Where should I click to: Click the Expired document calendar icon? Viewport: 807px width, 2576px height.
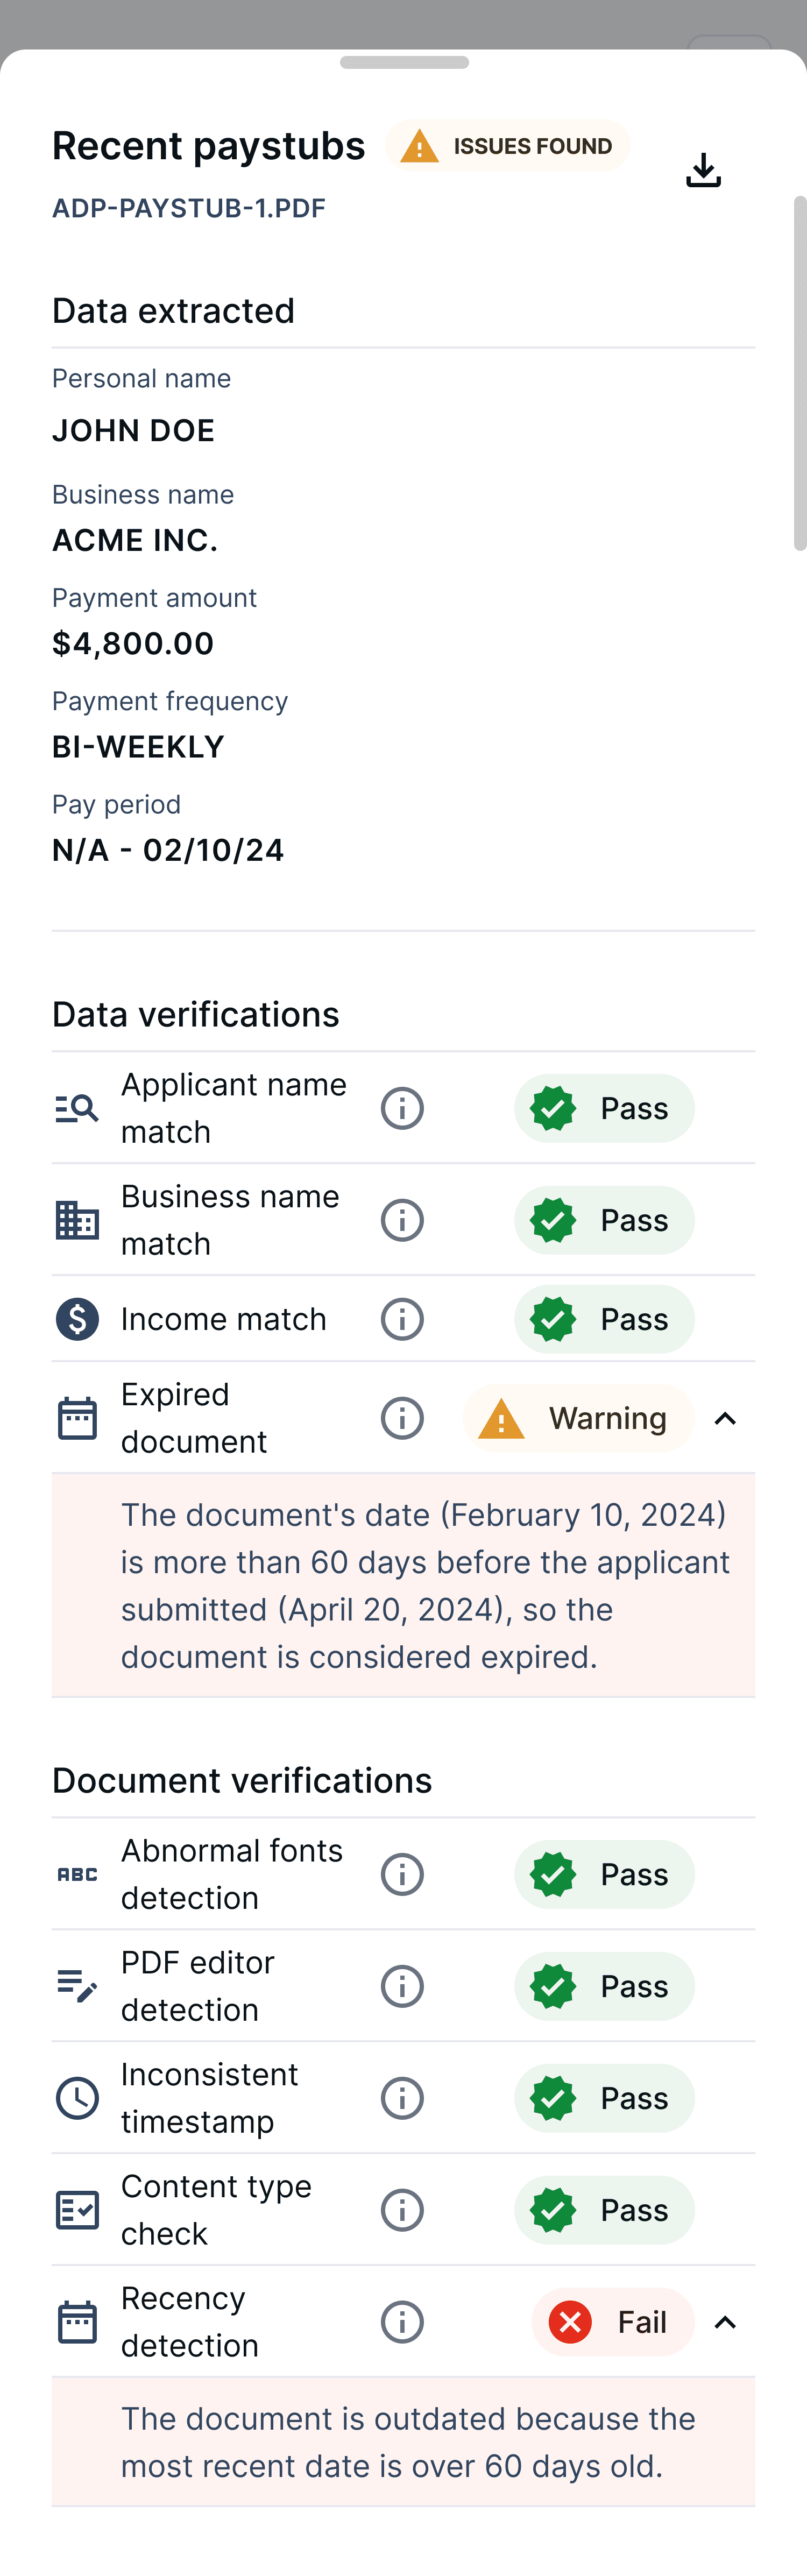(x=77, y=1418)
